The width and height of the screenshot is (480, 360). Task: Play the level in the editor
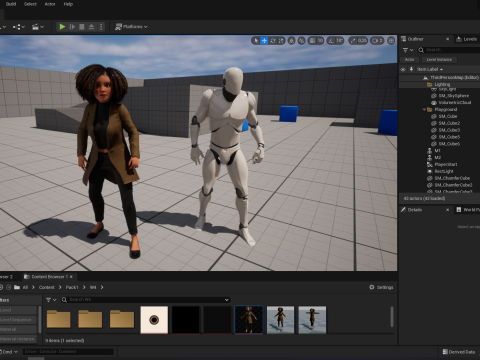[x=62, y=27]
